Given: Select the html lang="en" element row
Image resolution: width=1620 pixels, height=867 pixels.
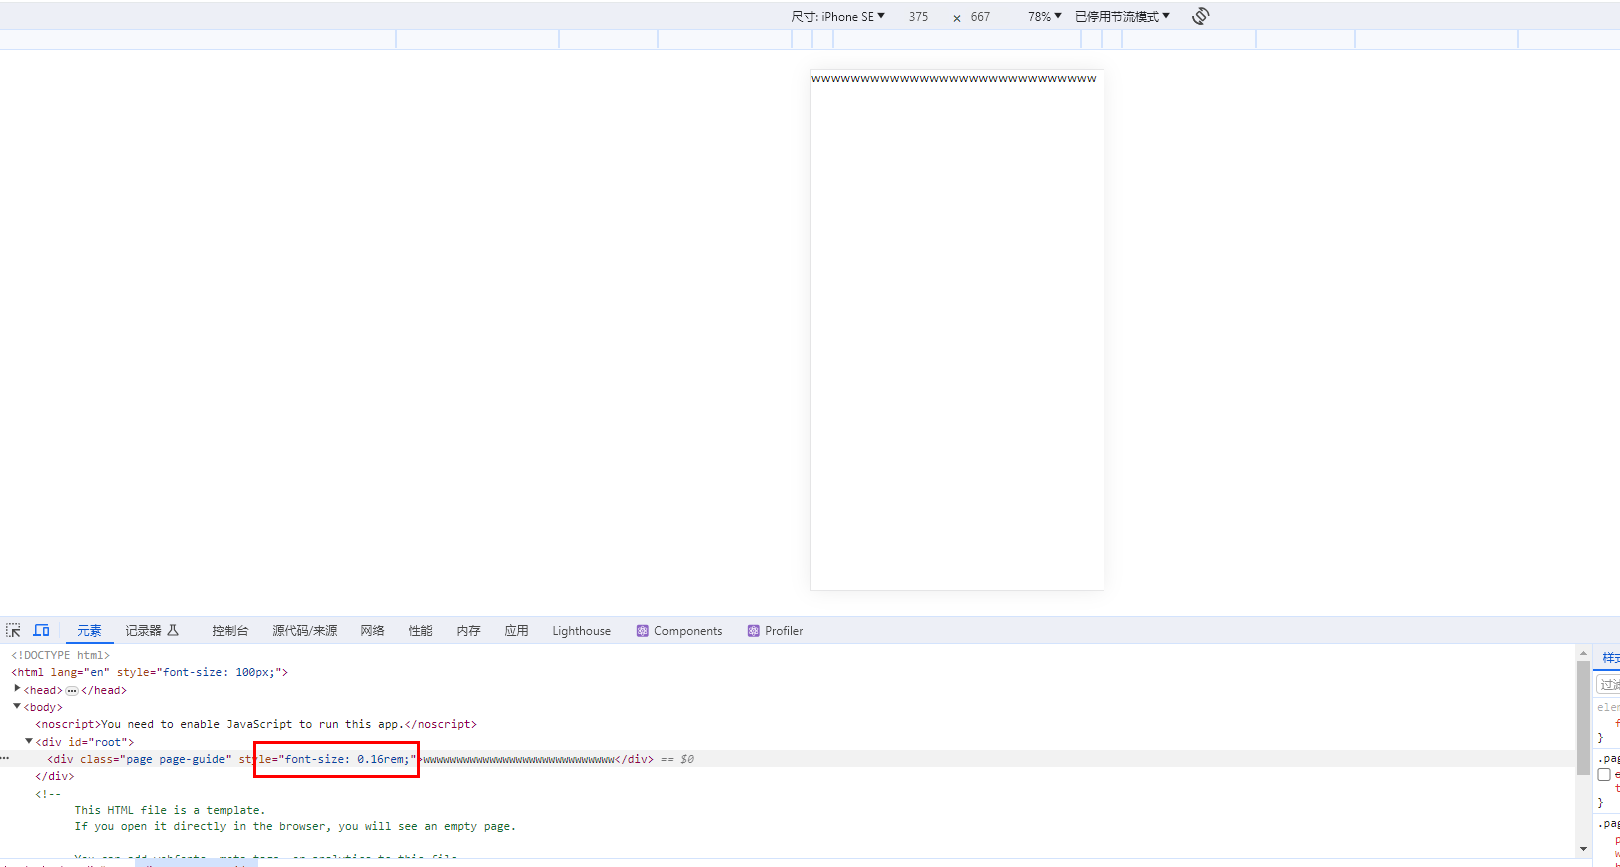Looking at the screenshot, I should point(149,672).
